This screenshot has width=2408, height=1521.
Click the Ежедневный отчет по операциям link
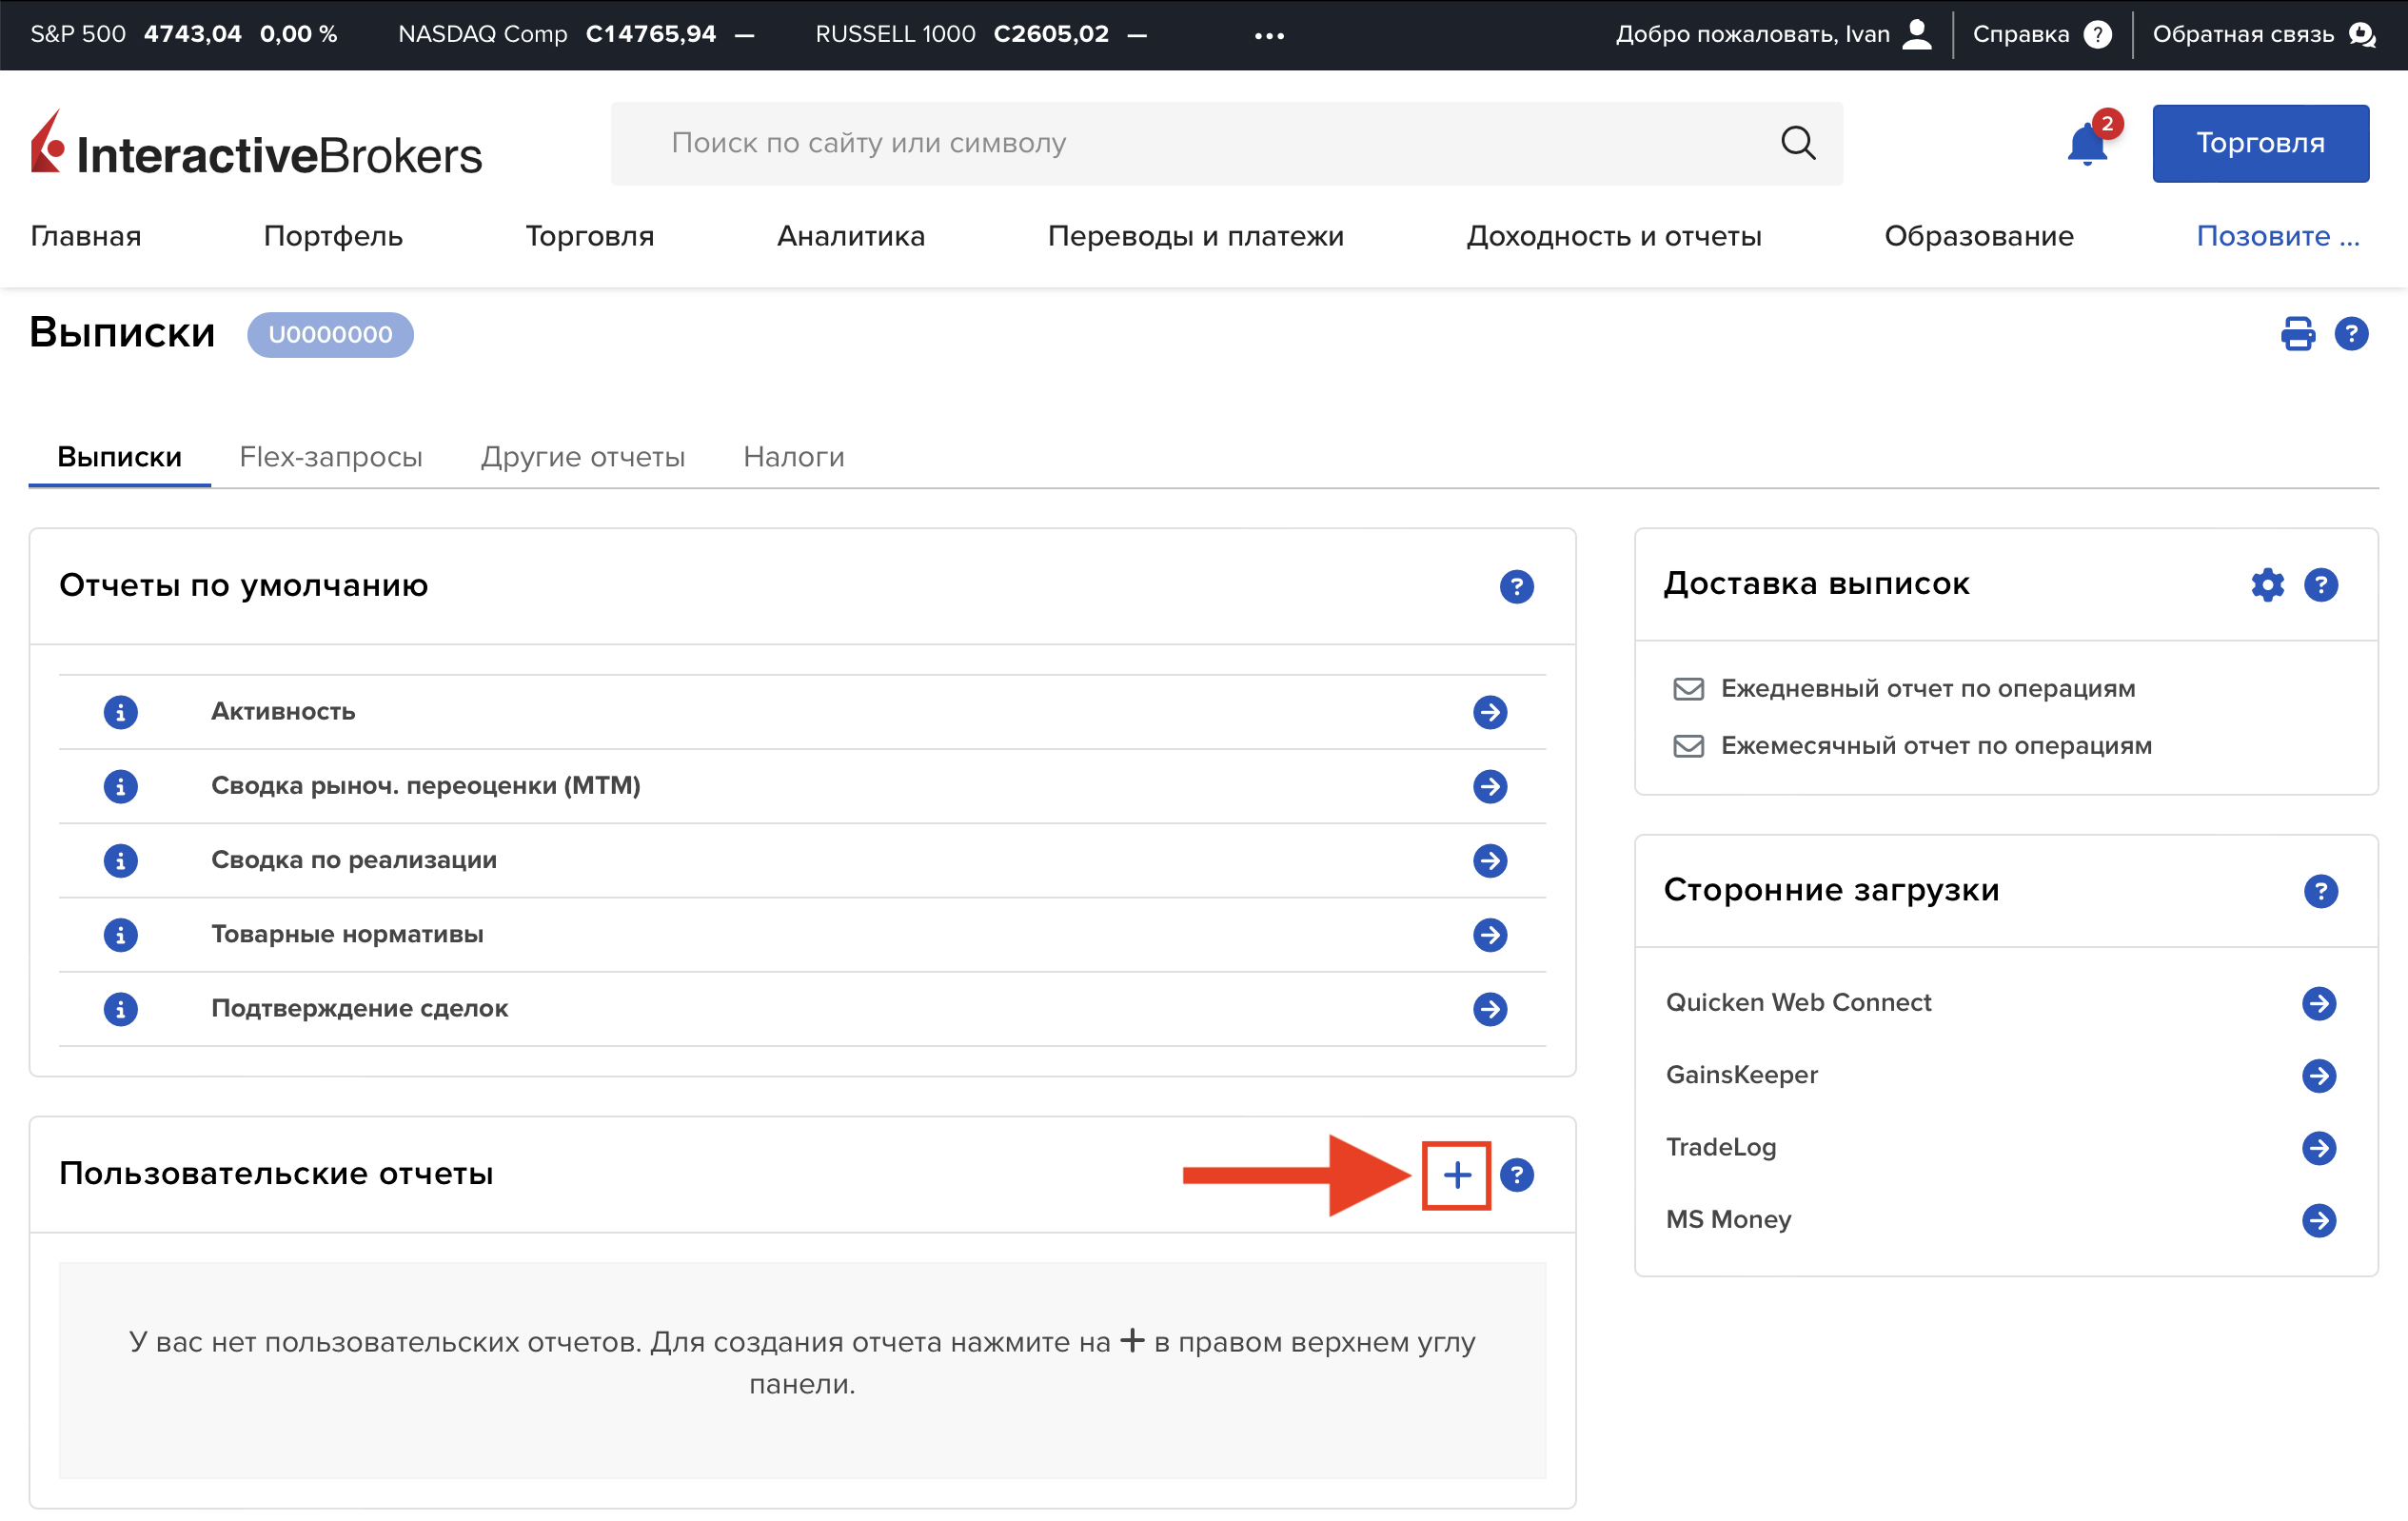click(1927, 688)
